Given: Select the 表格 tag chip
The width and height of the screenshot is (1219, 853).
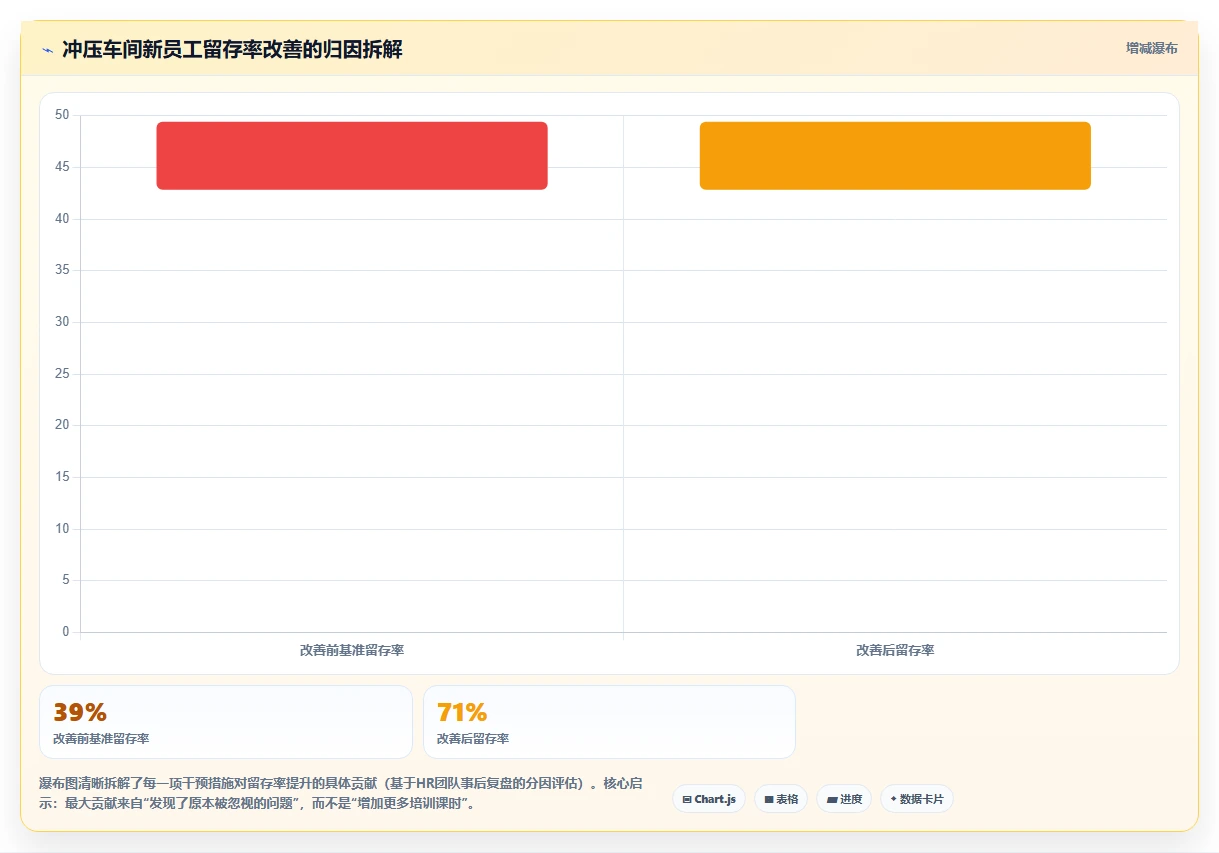Looking at the screenshot, I should click(781, 799).
